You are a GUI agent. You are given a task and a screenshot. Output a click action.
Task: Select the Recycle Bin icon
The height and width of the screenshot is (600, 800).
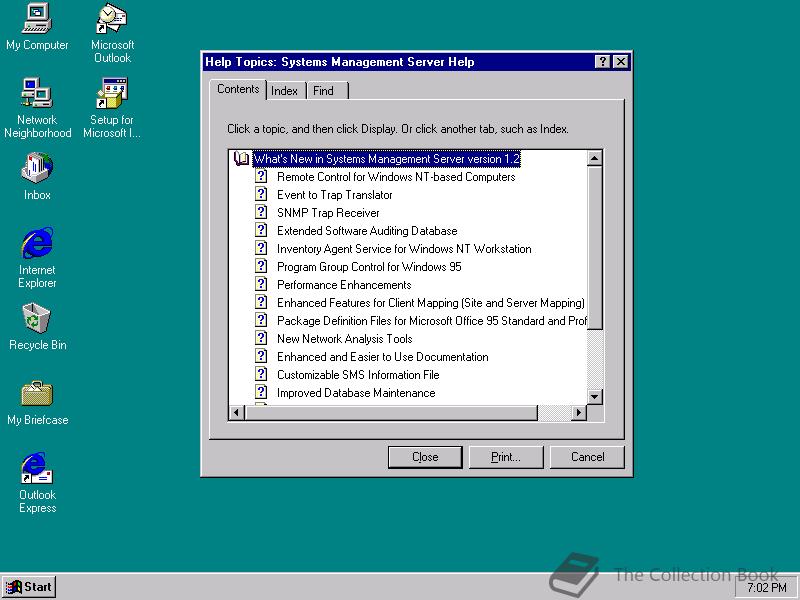coord(37,327)
